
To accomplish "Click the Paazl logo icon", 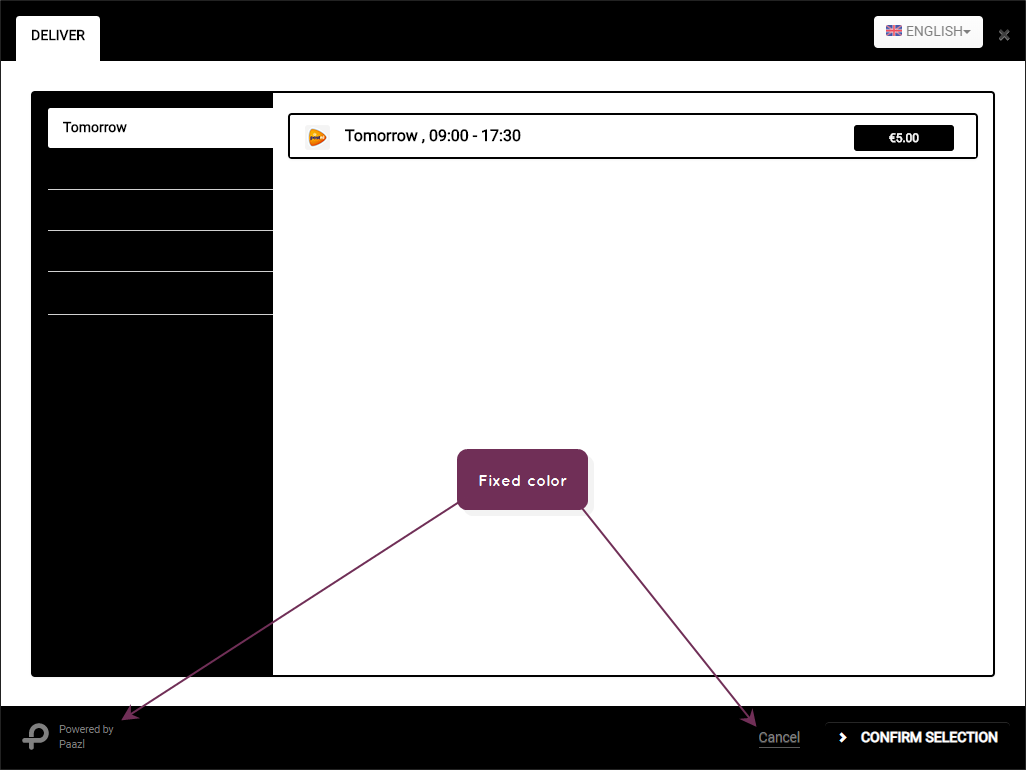I will point(36,736).
